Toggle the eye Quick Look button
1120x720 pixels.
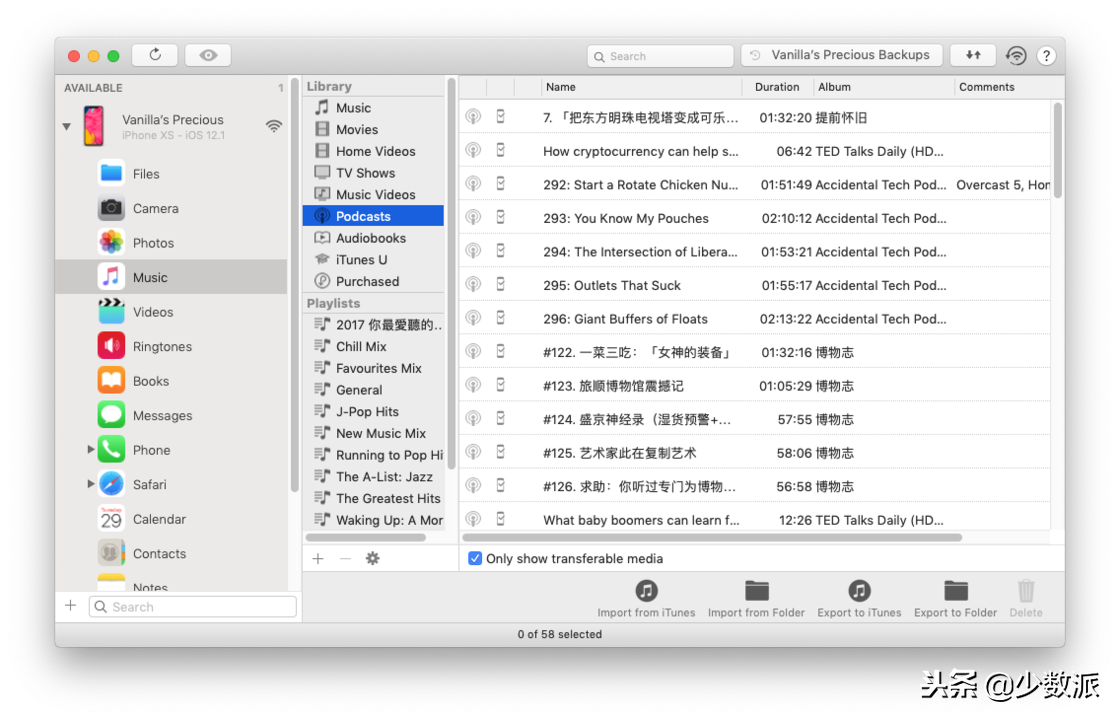pyautogui.click(x=208, y=55)
